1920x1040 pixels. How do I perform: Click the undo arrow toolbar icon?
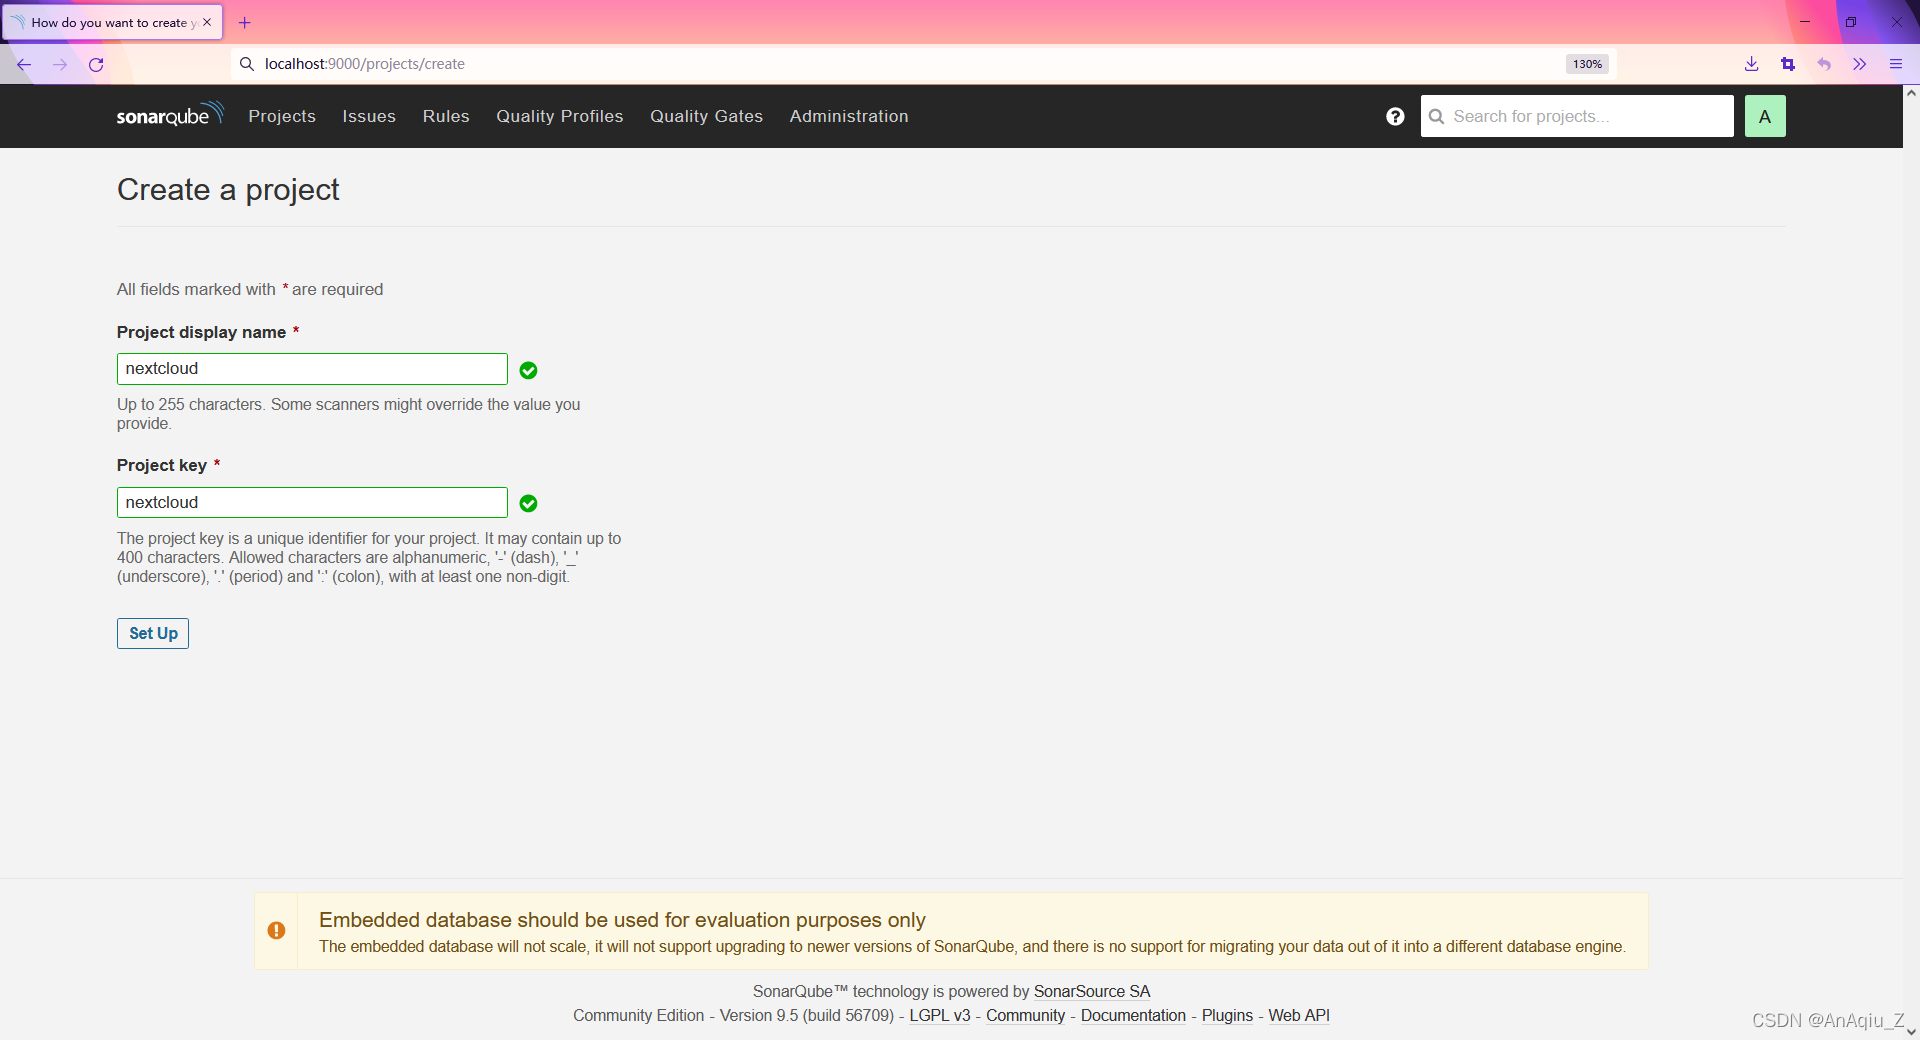coord(1824,64)
